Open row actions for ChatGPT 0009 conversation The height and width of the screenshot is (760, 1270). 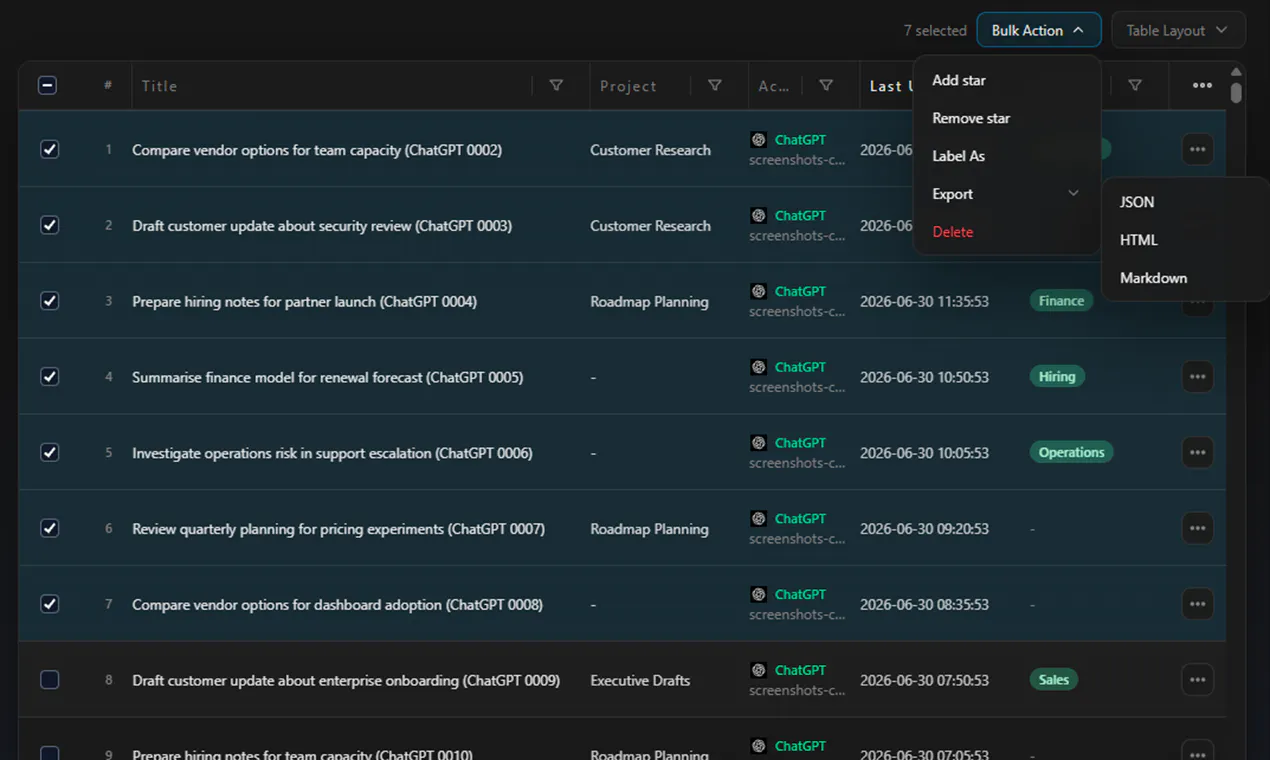pyautogui.click(x=1197, y=680)
